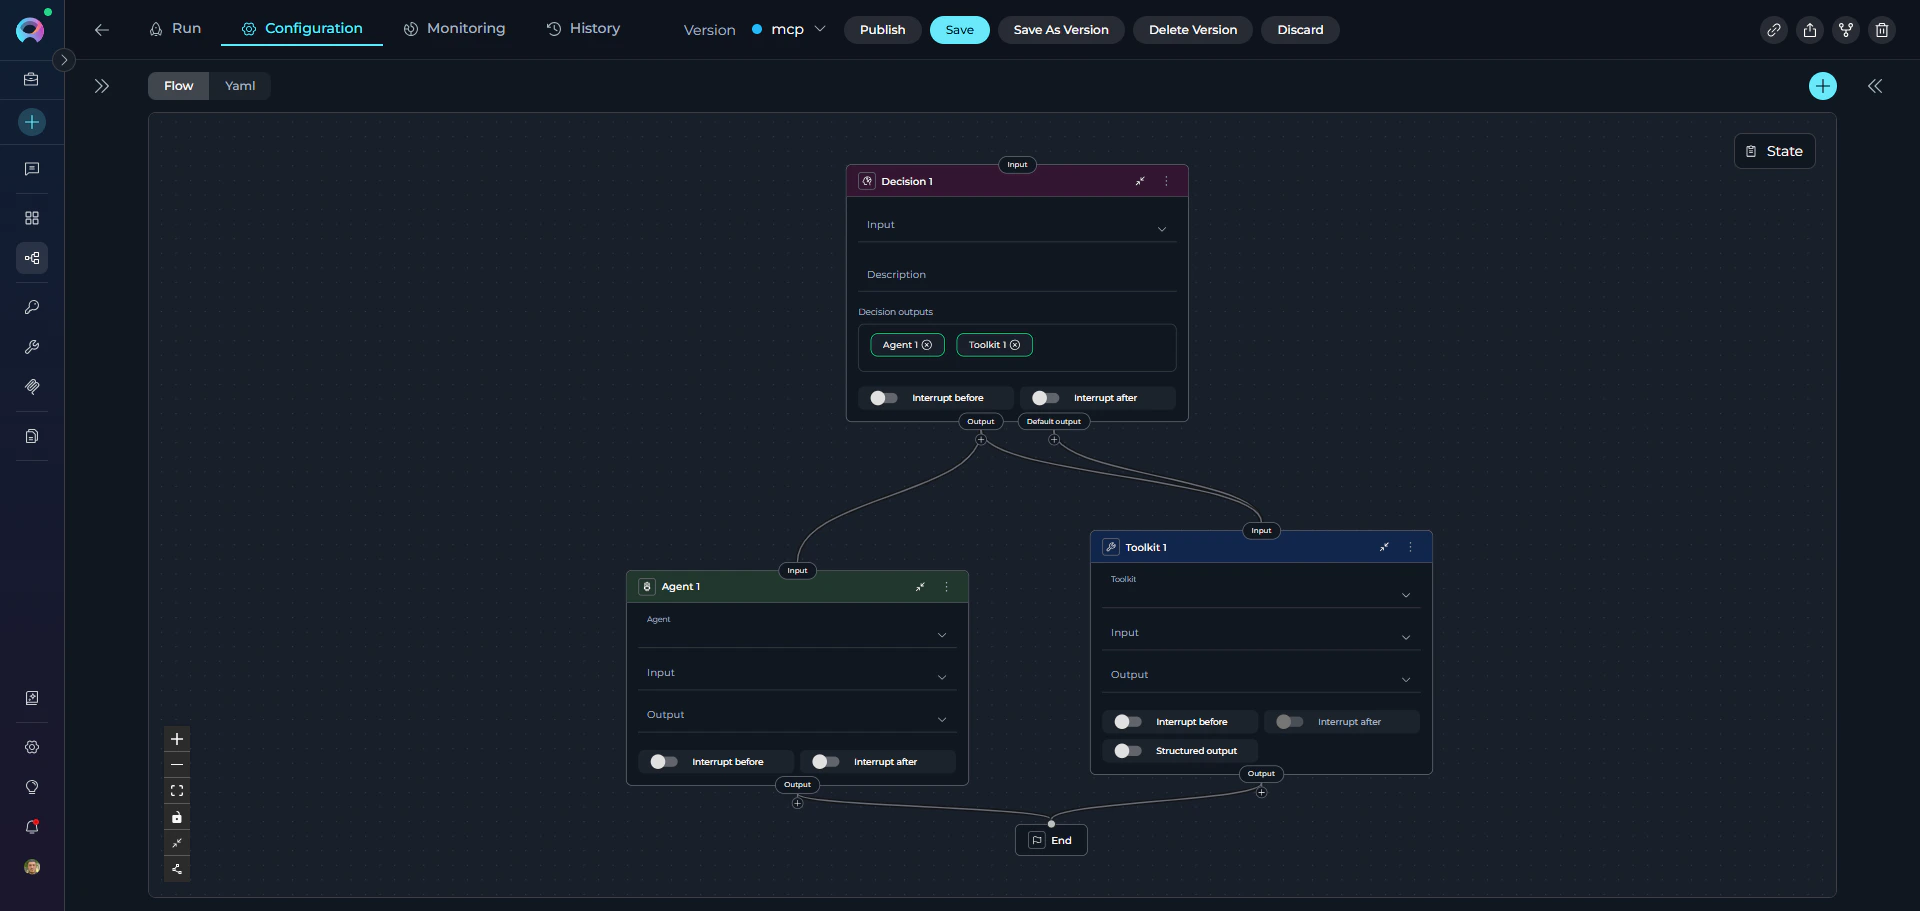Open the Toolkit dropdown on Toolkit 1 node

(x=1405, y=594)
